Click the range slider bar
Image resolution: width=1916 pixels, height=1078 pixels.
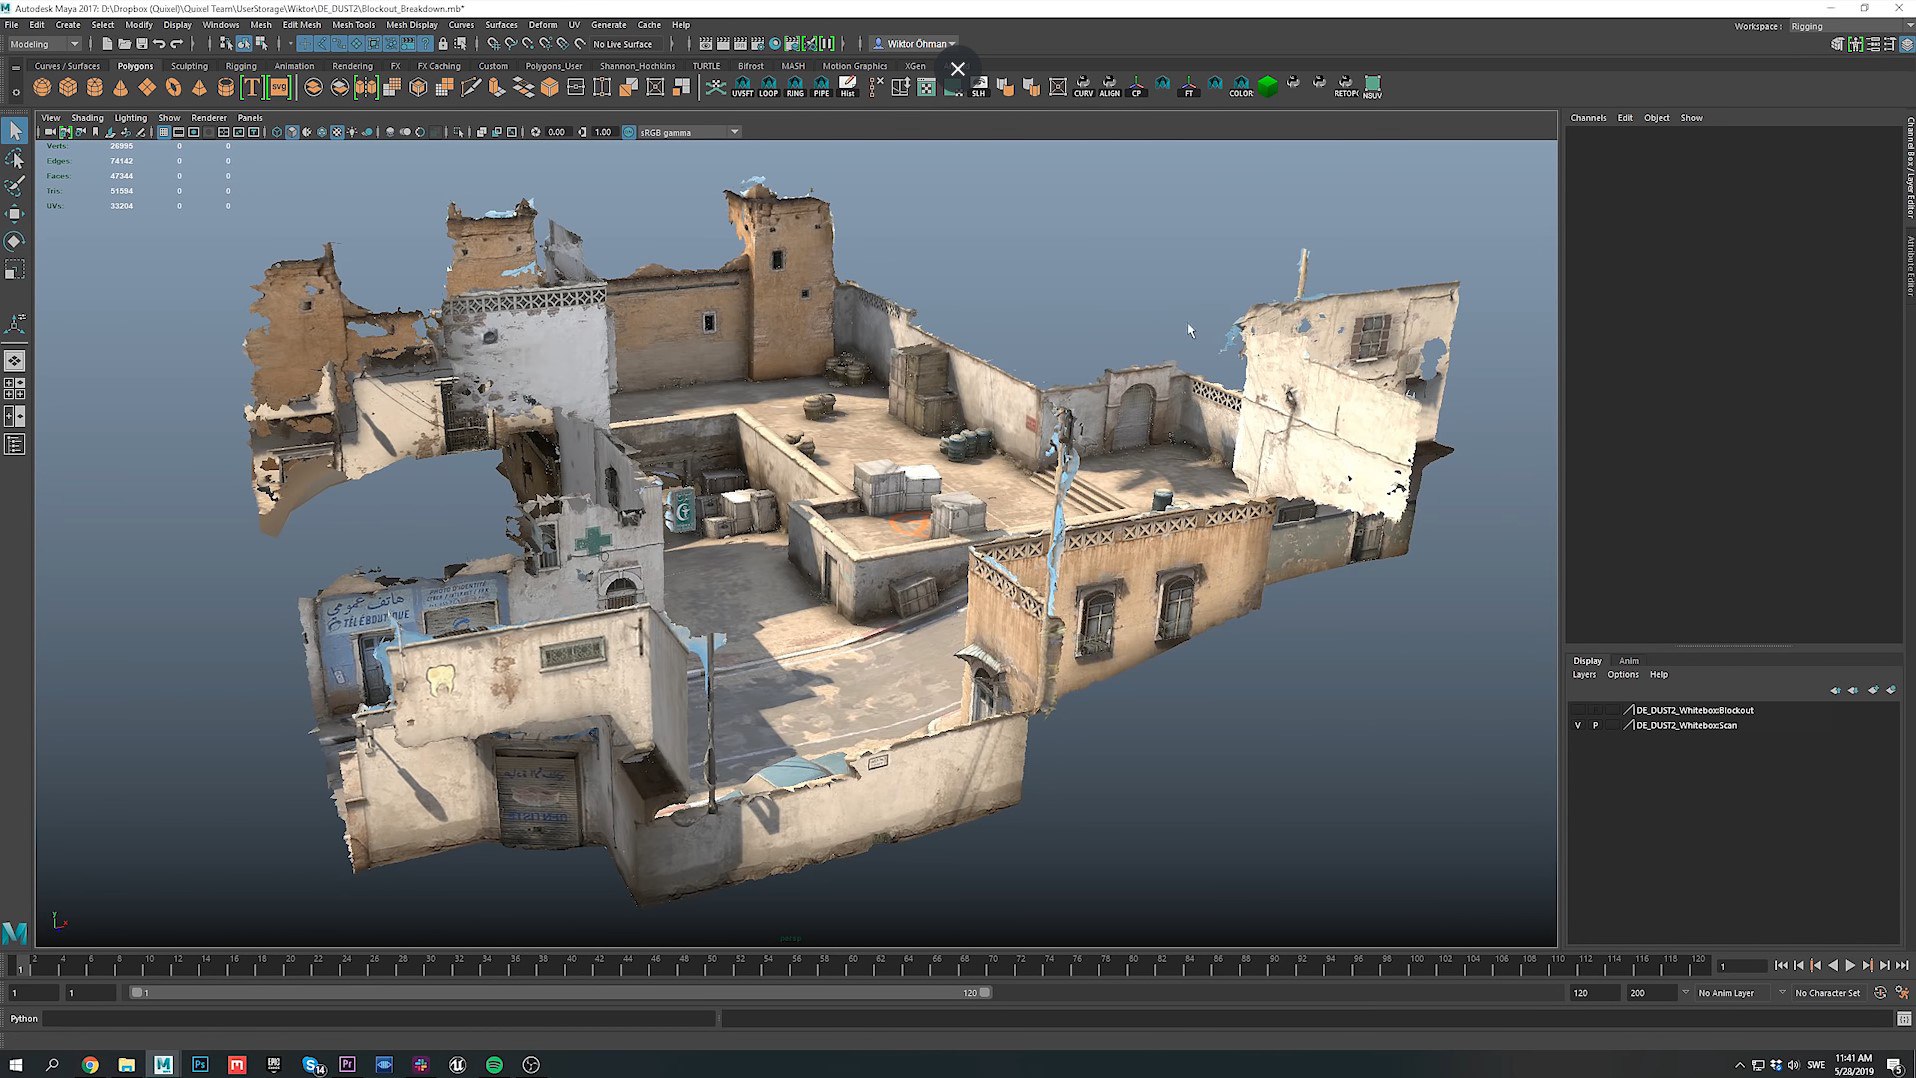(x=560, y=993)
